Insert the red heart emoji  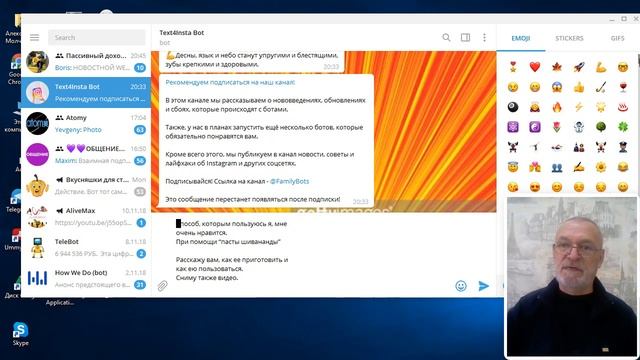tap(535, 67)
